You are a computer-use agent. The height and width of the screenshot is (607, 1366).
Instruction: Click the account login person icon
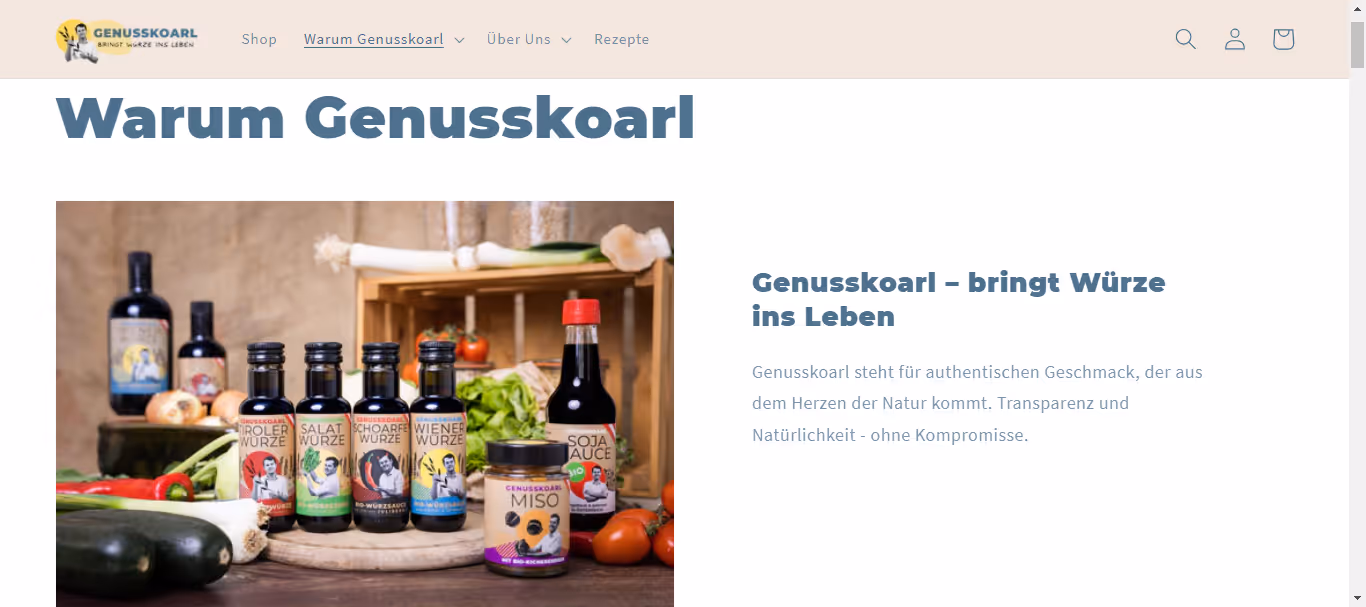(x=1235, y=39)
